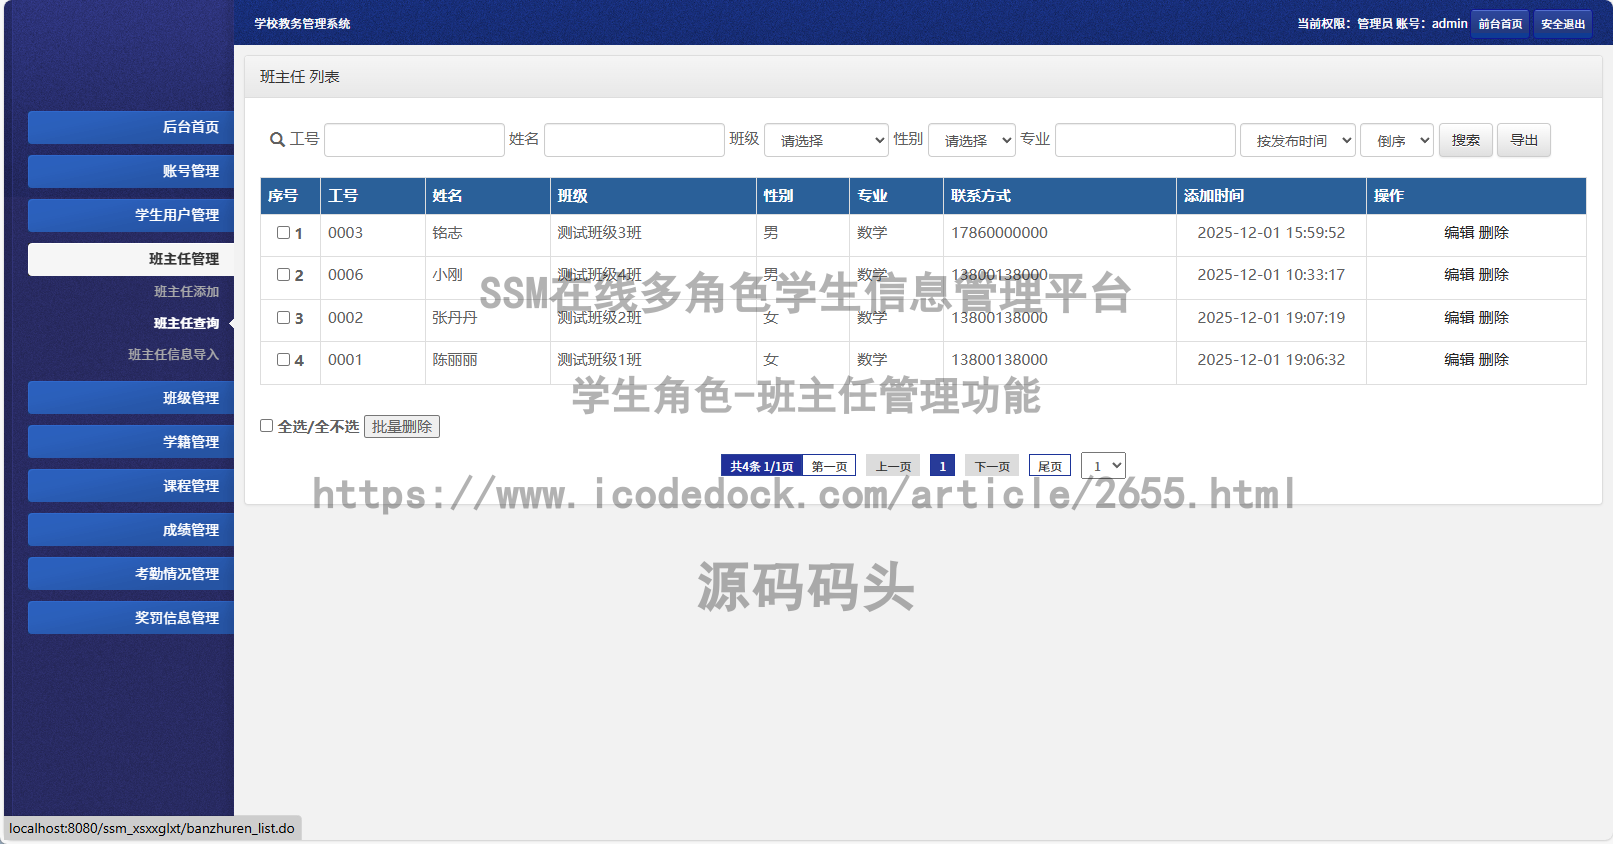
Task: Check the checkbox for row 1 (铭志)
Action: pos(283,233)
